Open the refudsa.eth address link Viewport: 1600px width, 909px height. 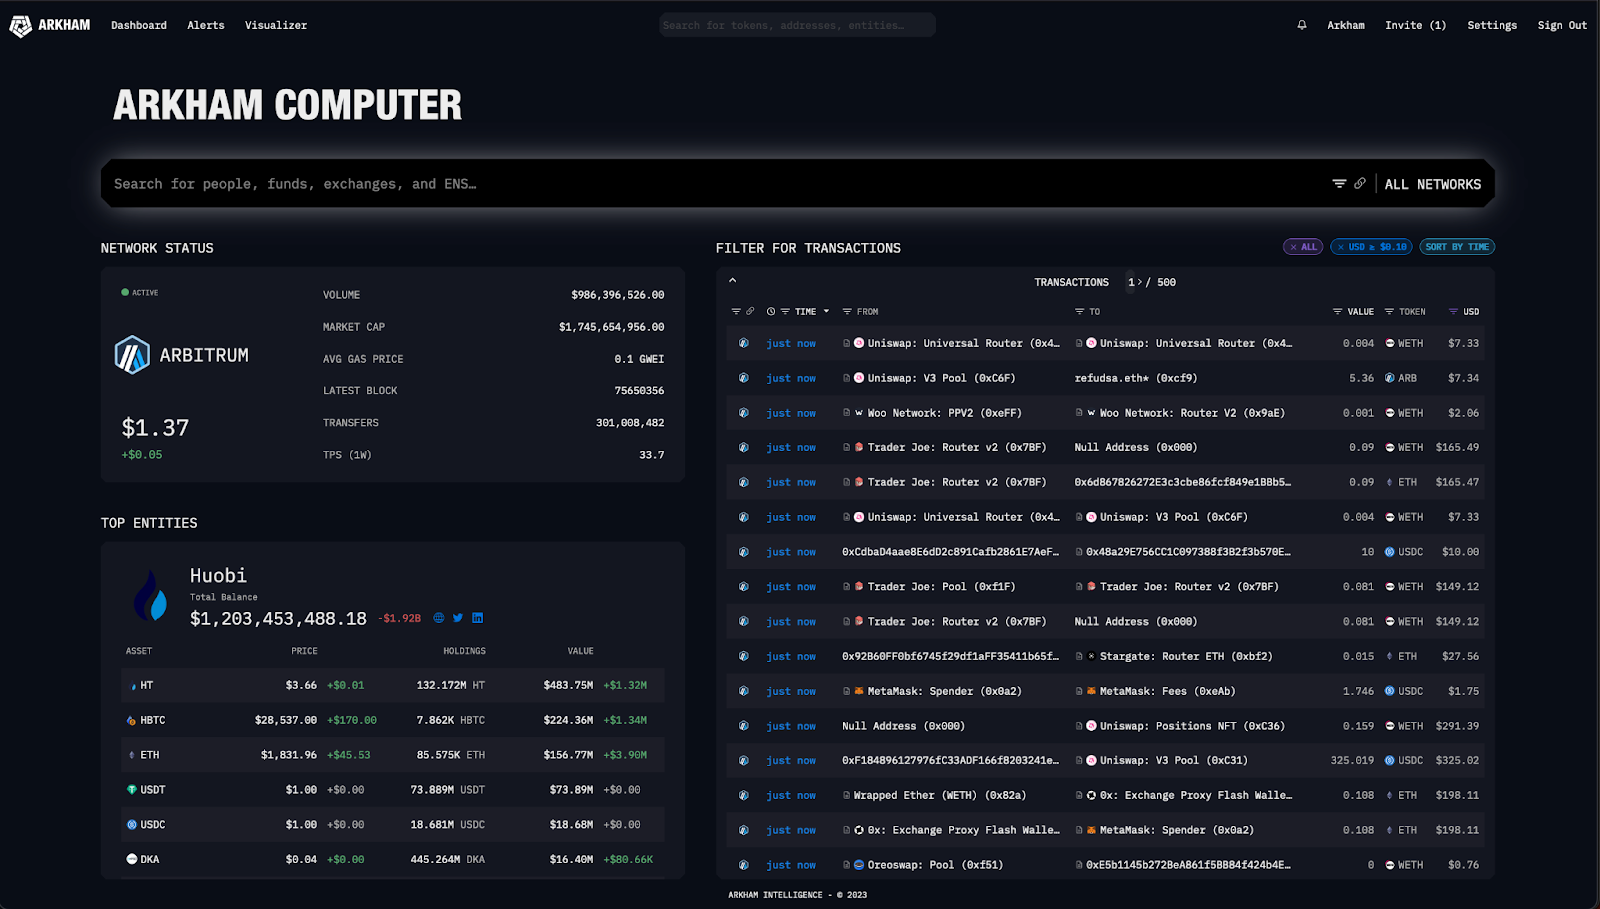coord(1136,378)
